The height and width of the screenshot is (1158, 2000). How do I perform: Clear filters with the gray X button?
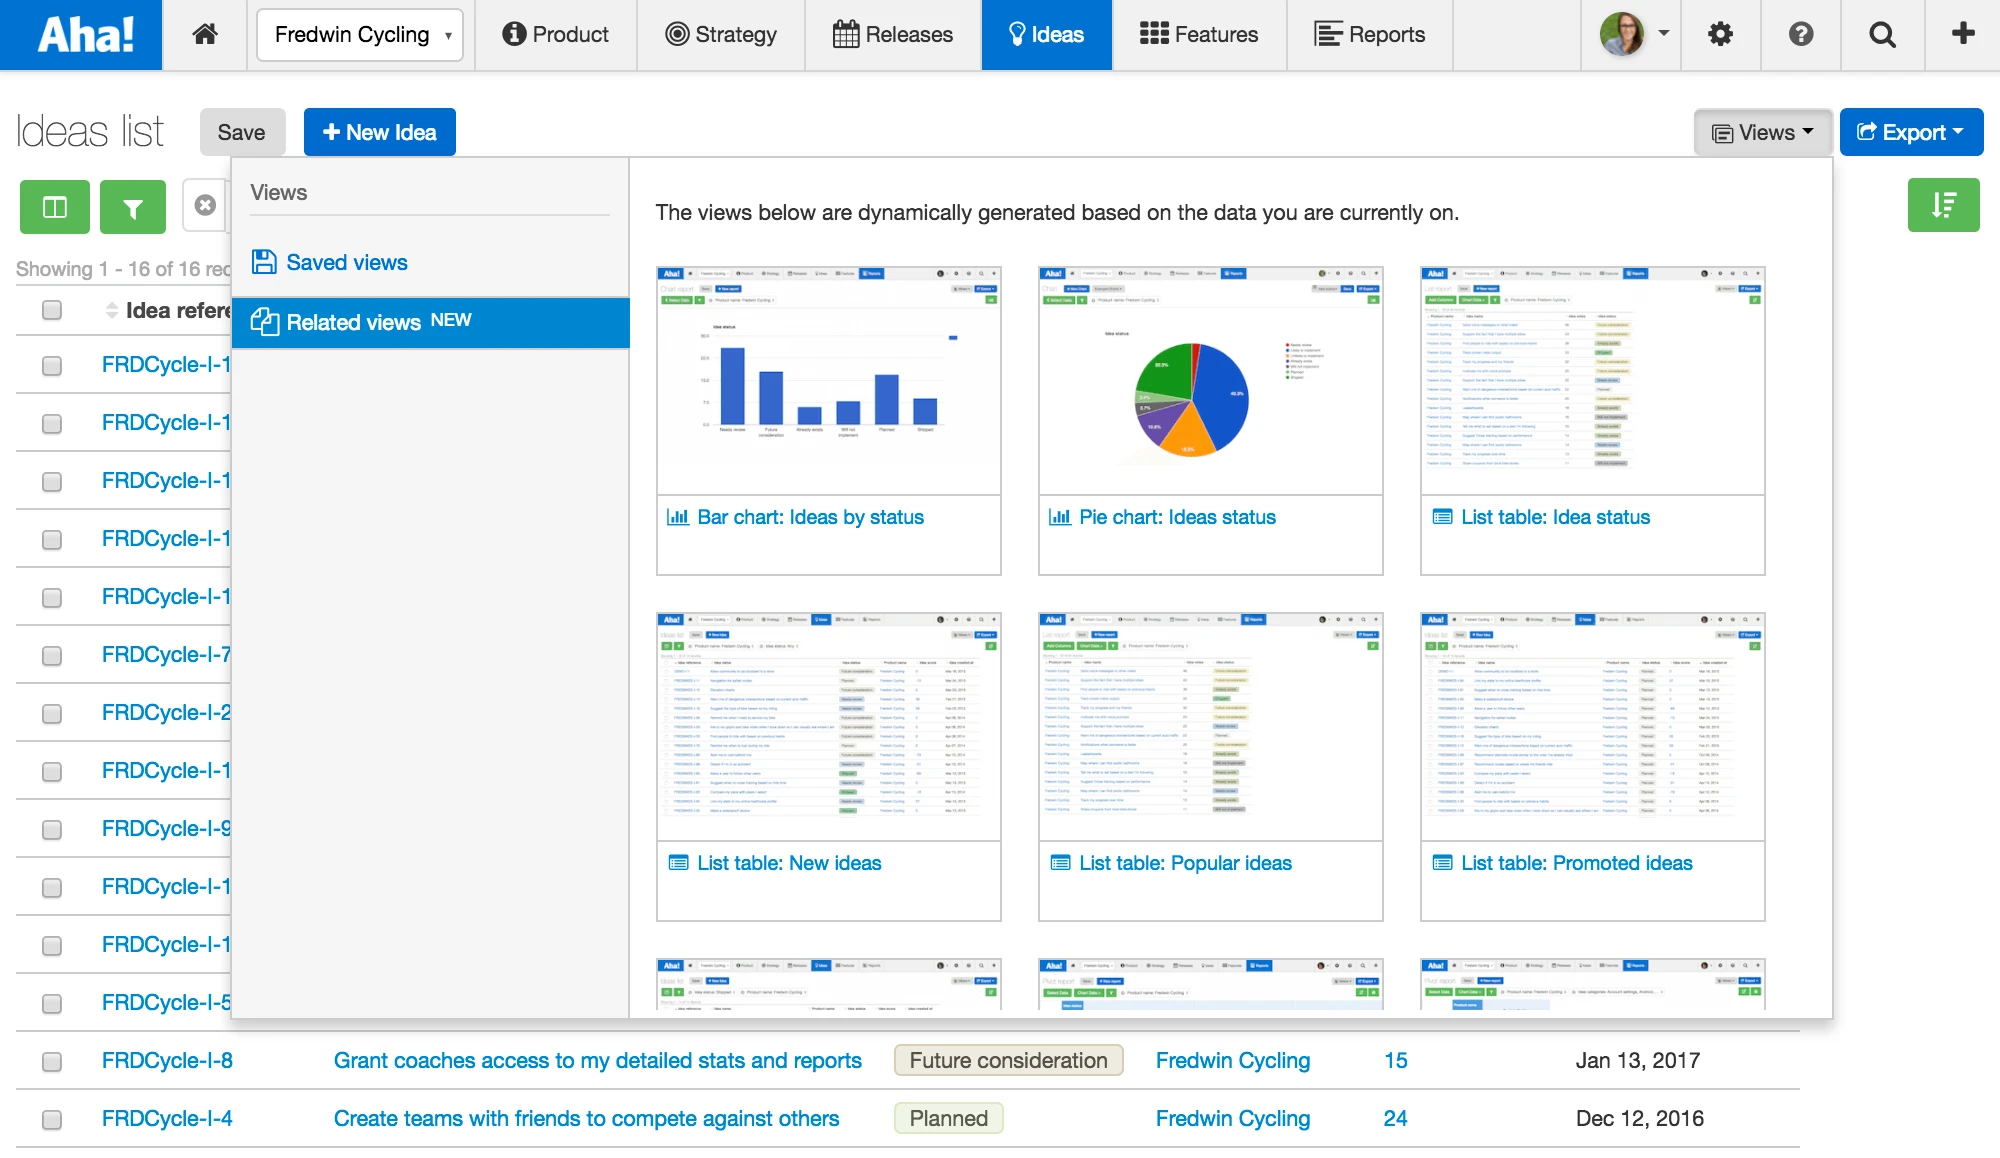point(205,205)
